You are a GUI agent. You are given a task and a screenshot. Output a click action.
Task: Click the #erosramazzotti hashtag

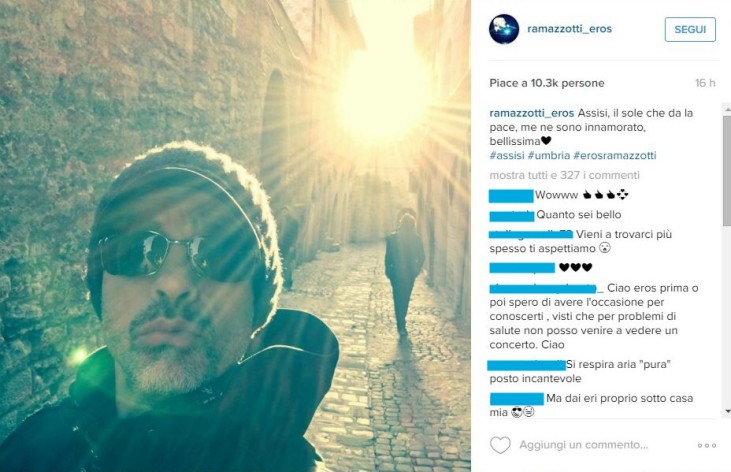[x=614, y=155]
